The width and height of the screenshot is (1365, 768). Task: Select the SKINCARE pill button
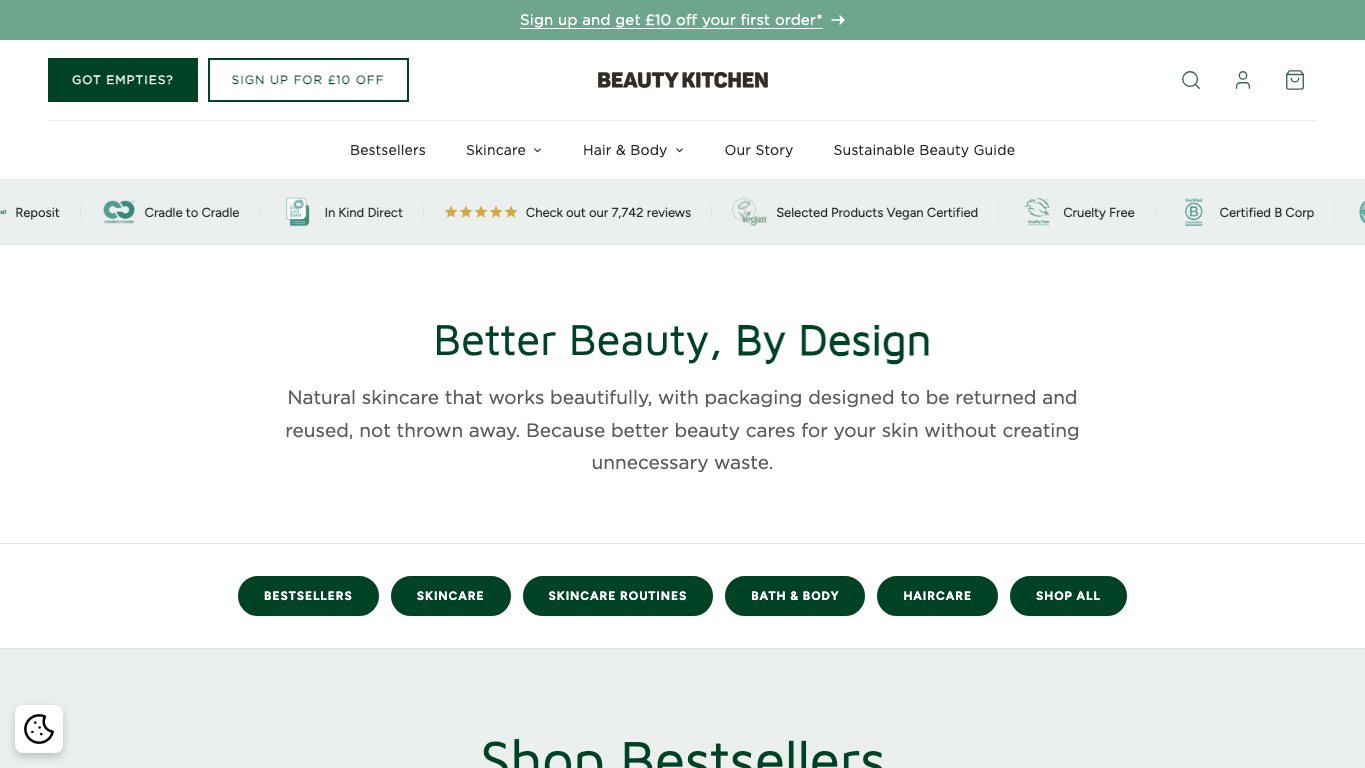pos(450,596)
